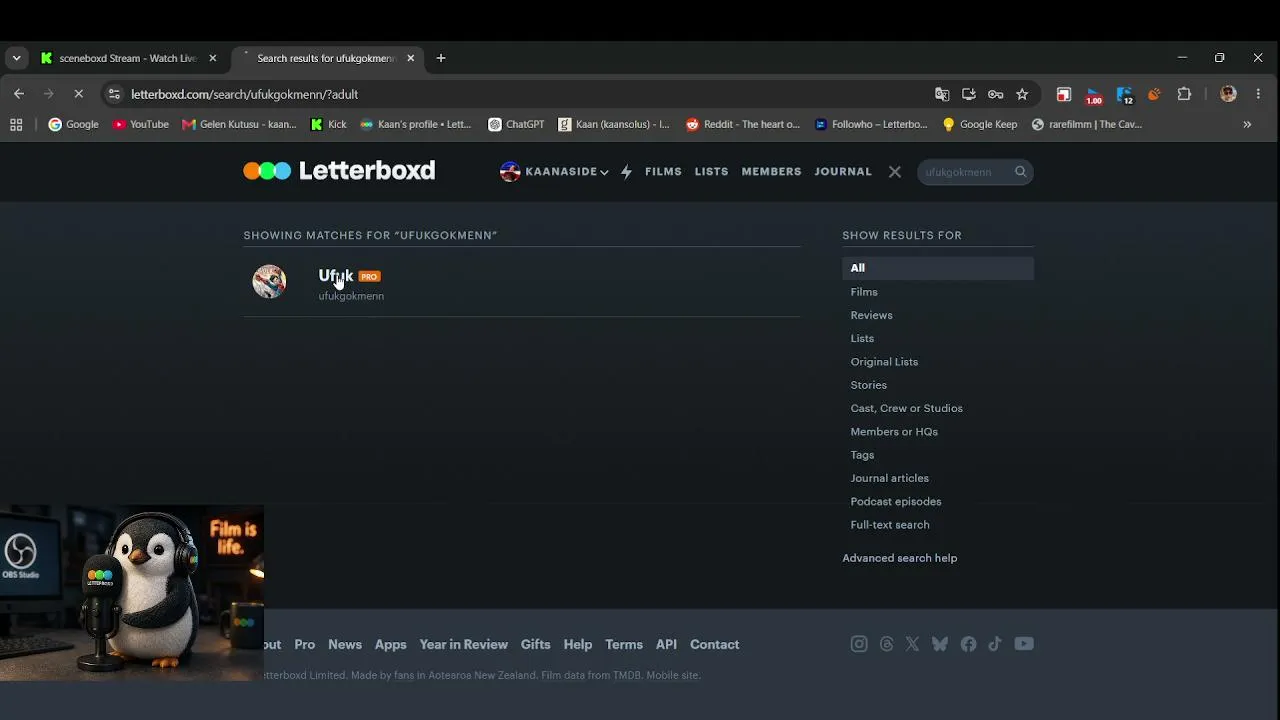Open Letterboxd X icon in footer
The image size is (1280, 720).
pyautogui.click(x=912, y=644)
